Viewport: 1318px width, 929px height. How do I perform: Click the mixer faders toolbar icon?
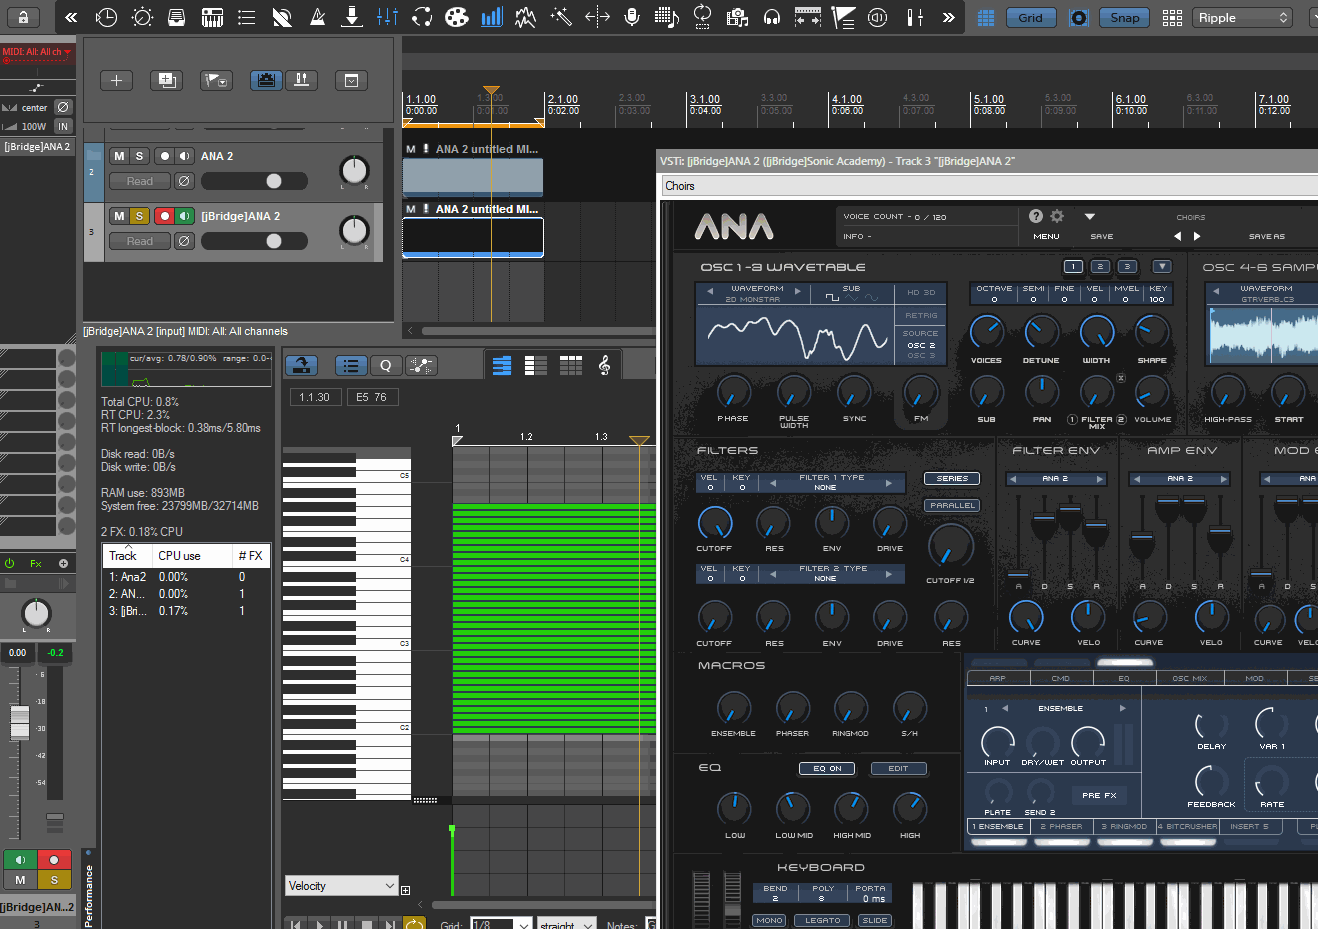(x=387, y=17)
